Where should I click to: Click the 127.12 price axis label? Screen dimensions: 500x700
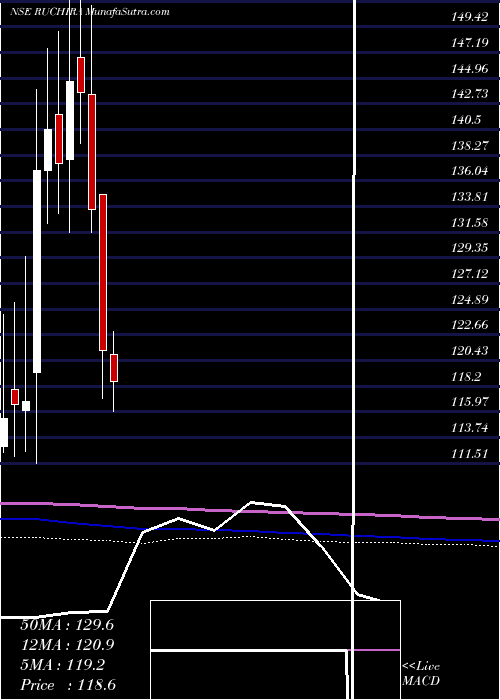point(470,274)
